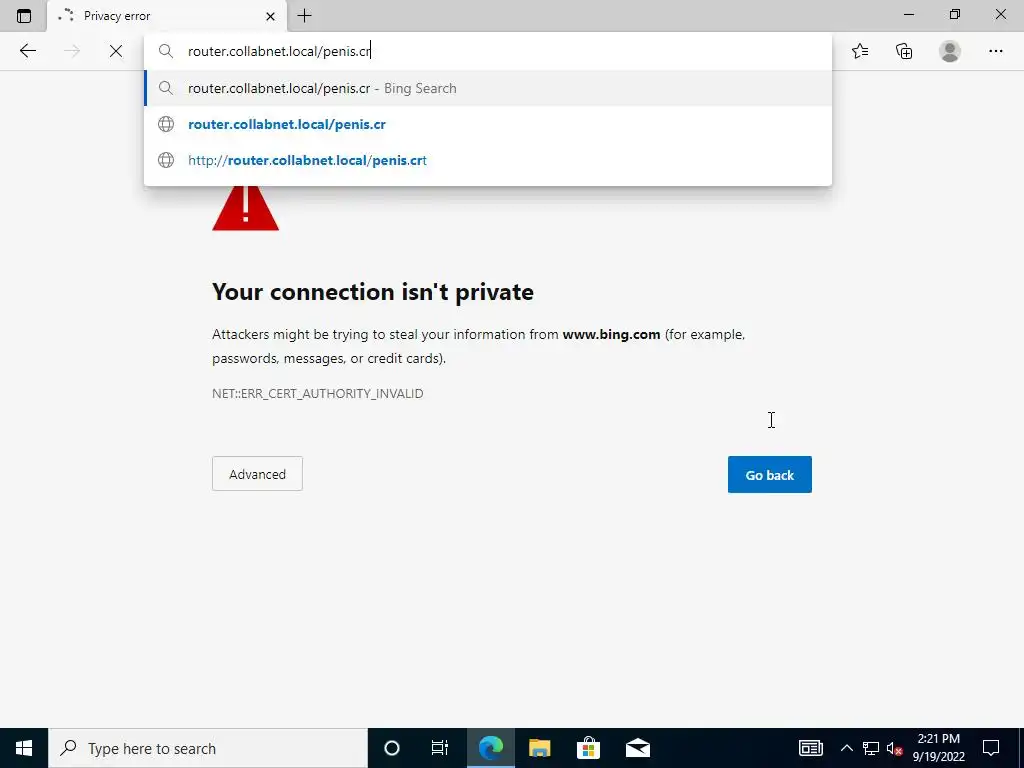This screenshot has width=1024, height=768.
Task: Click the Microsoft Edge taskbar icon
Action: pyautogui.click(x=490, y=748)
